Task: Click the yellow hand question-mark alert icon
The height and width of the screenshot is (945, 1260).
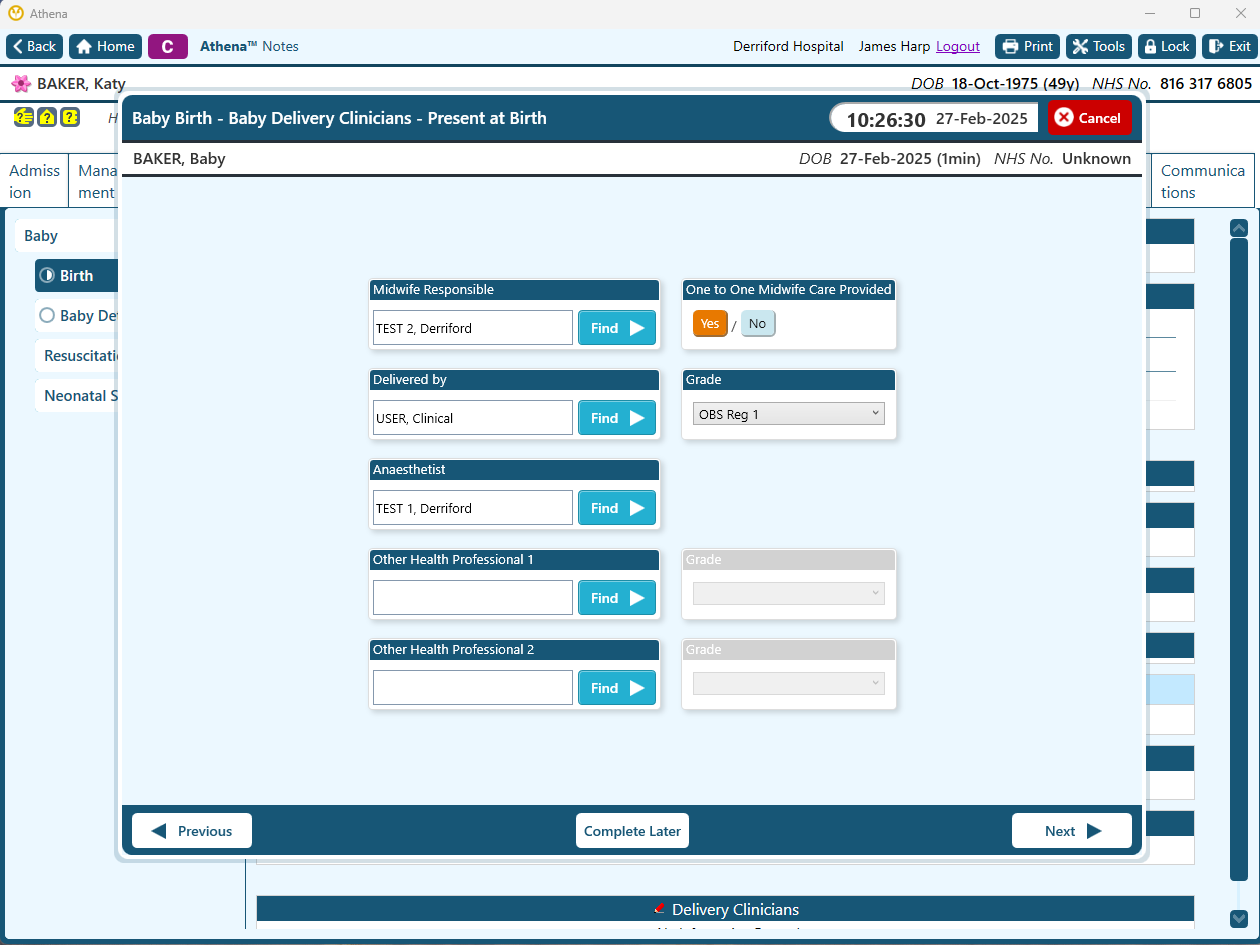Action: 23,118
